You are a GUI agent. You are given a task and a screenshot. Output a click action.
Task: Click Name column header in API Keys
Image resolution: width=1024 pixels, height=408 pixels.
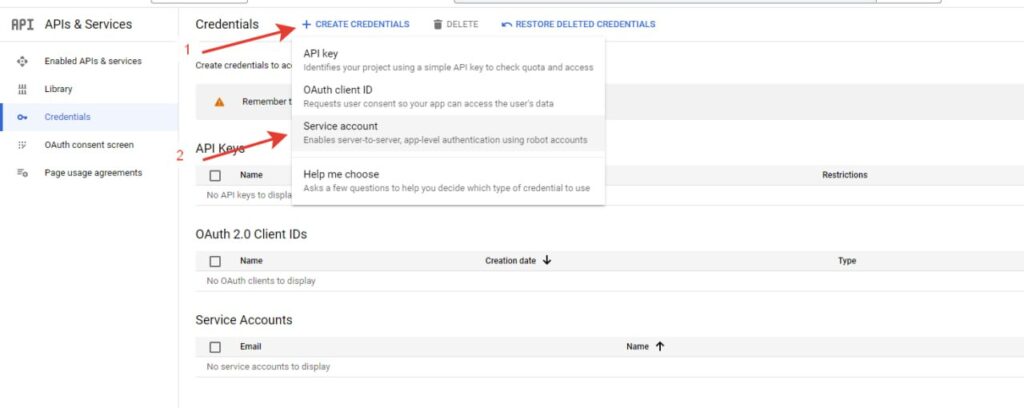tap(251, 175)
